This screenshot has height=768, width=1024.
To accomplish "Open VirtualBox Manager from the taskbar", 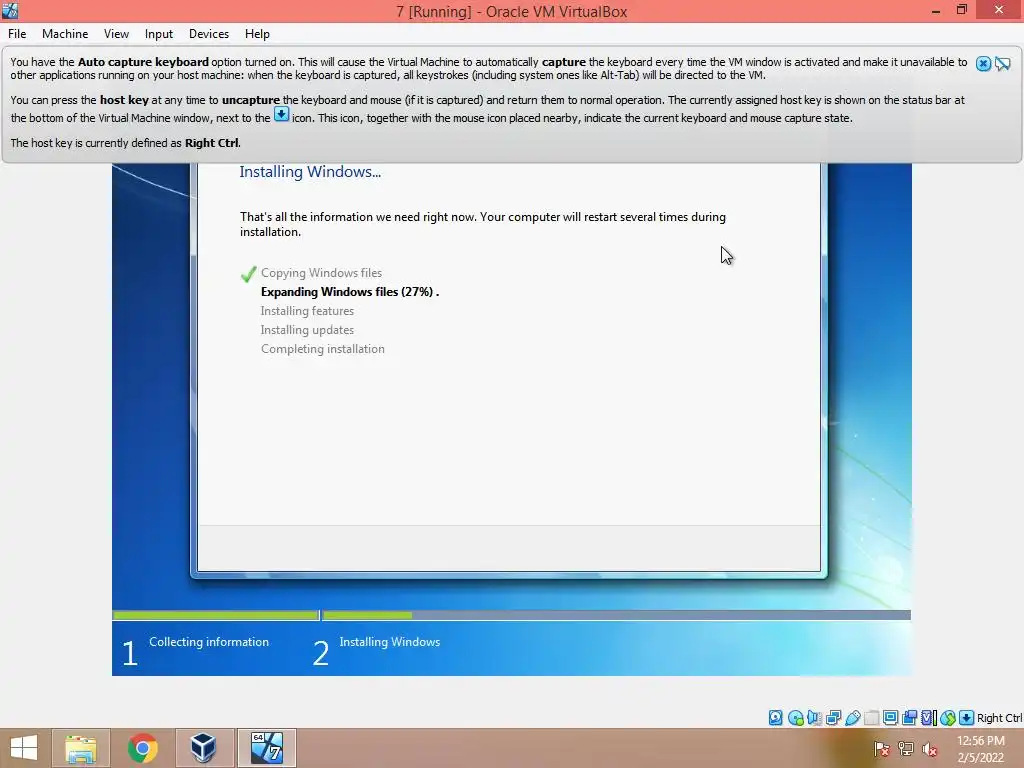I will (x=204, y=748).
